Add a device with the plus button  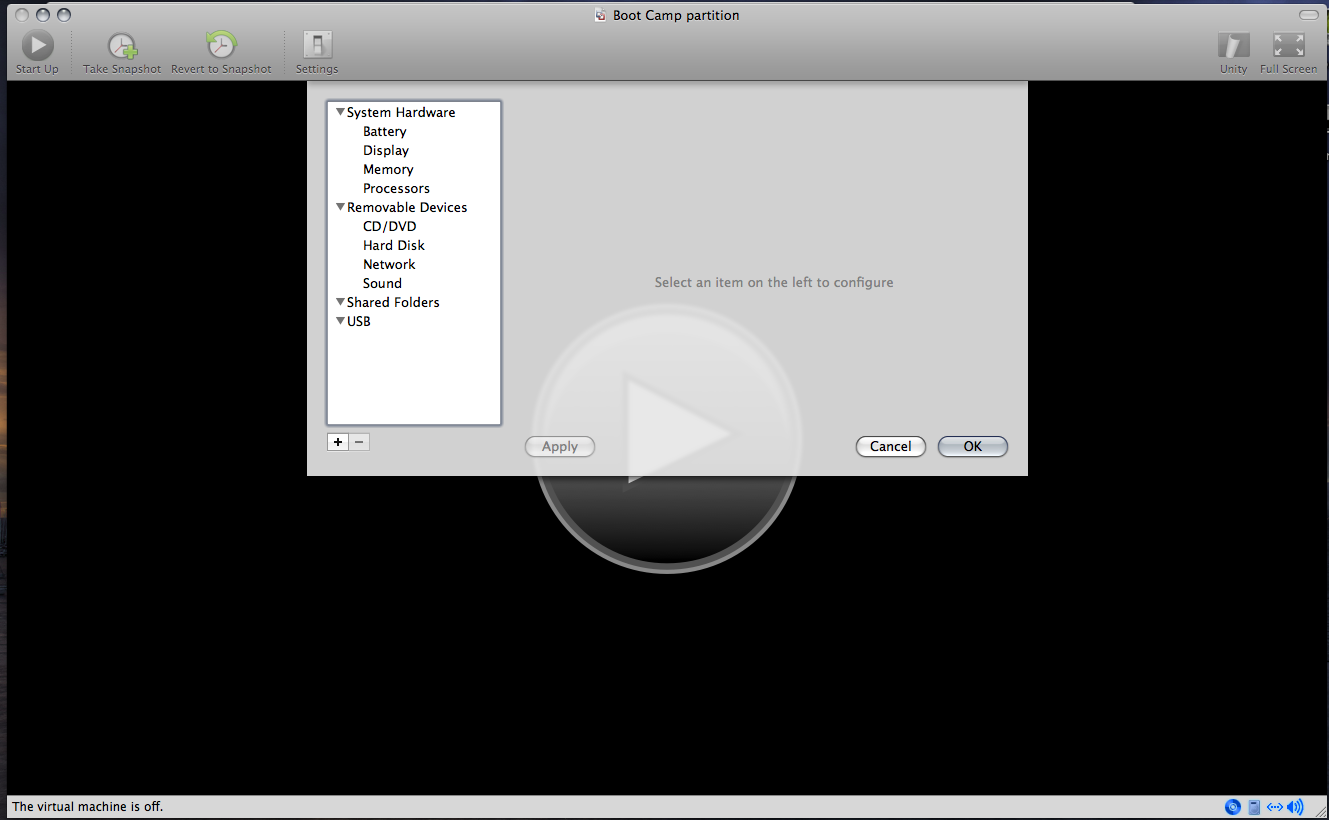(x=338, y=442)
